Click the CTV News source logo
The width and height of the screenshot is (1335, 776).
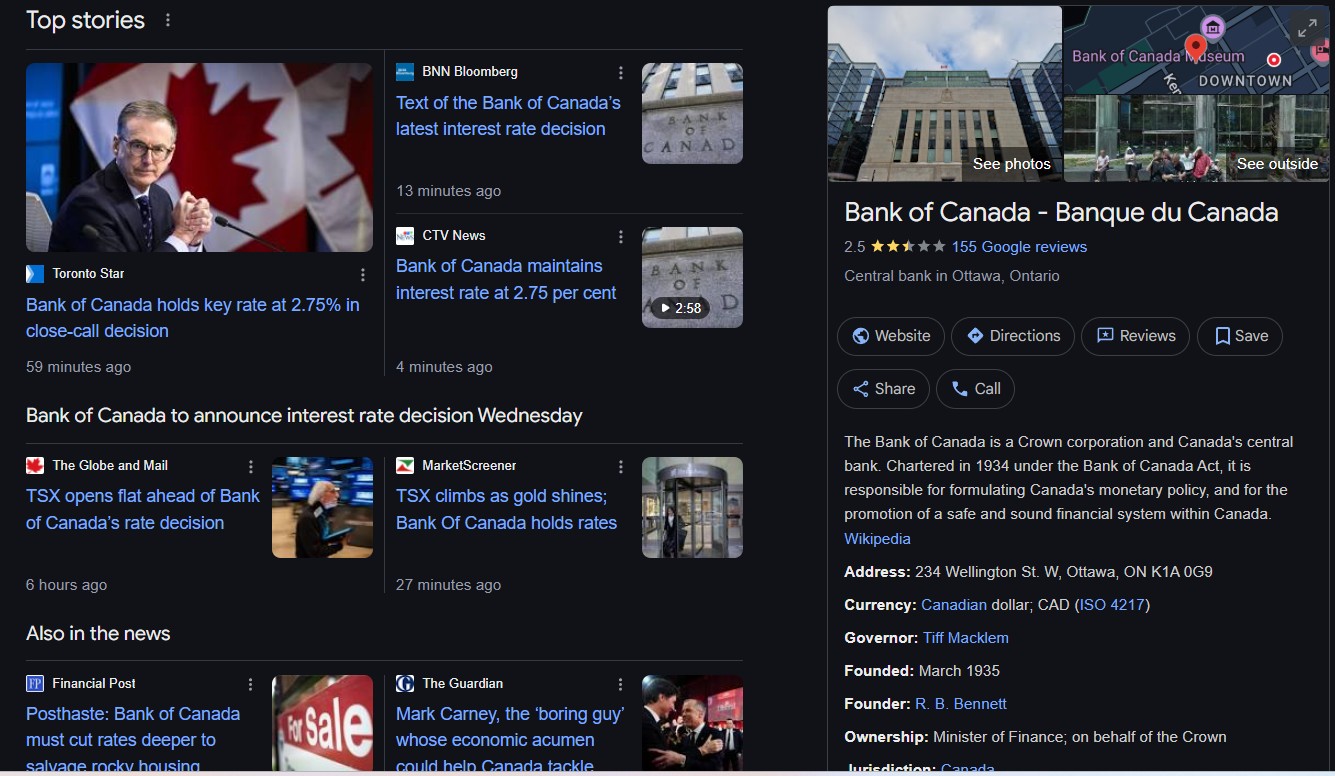(x=405, y=236)
